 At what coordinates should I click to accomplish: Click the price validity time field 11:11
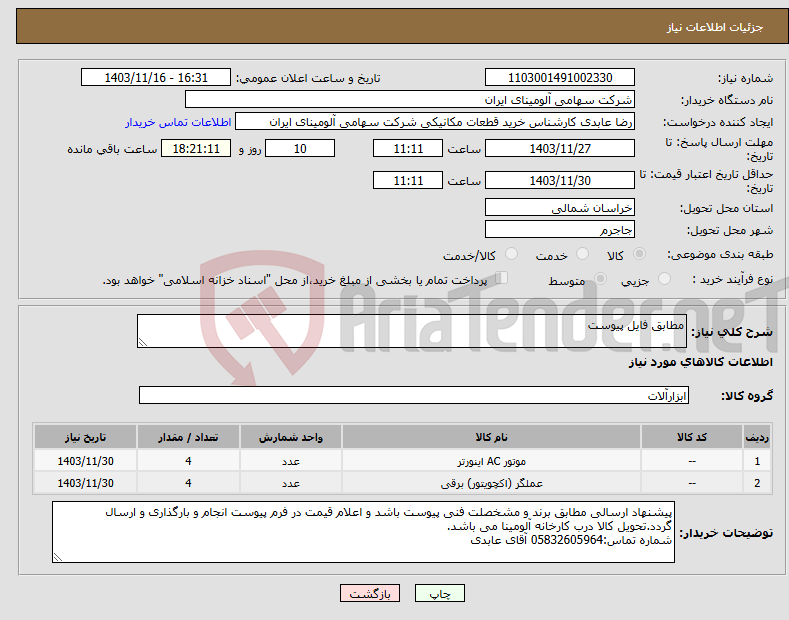point(408,180)
